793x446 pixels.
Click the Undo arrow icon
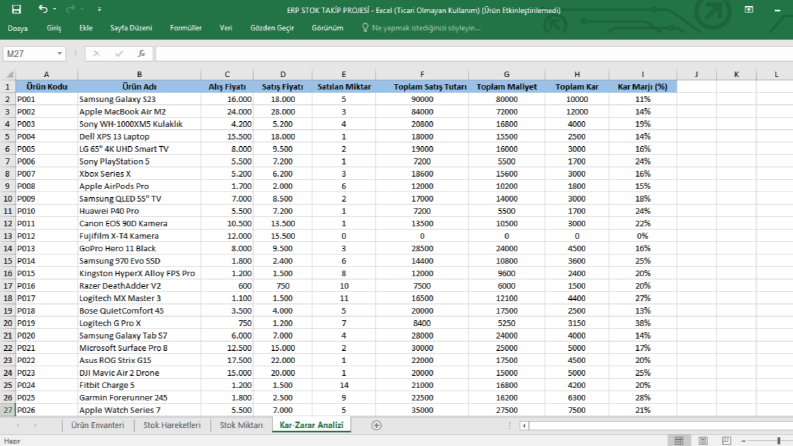[42, 9]
